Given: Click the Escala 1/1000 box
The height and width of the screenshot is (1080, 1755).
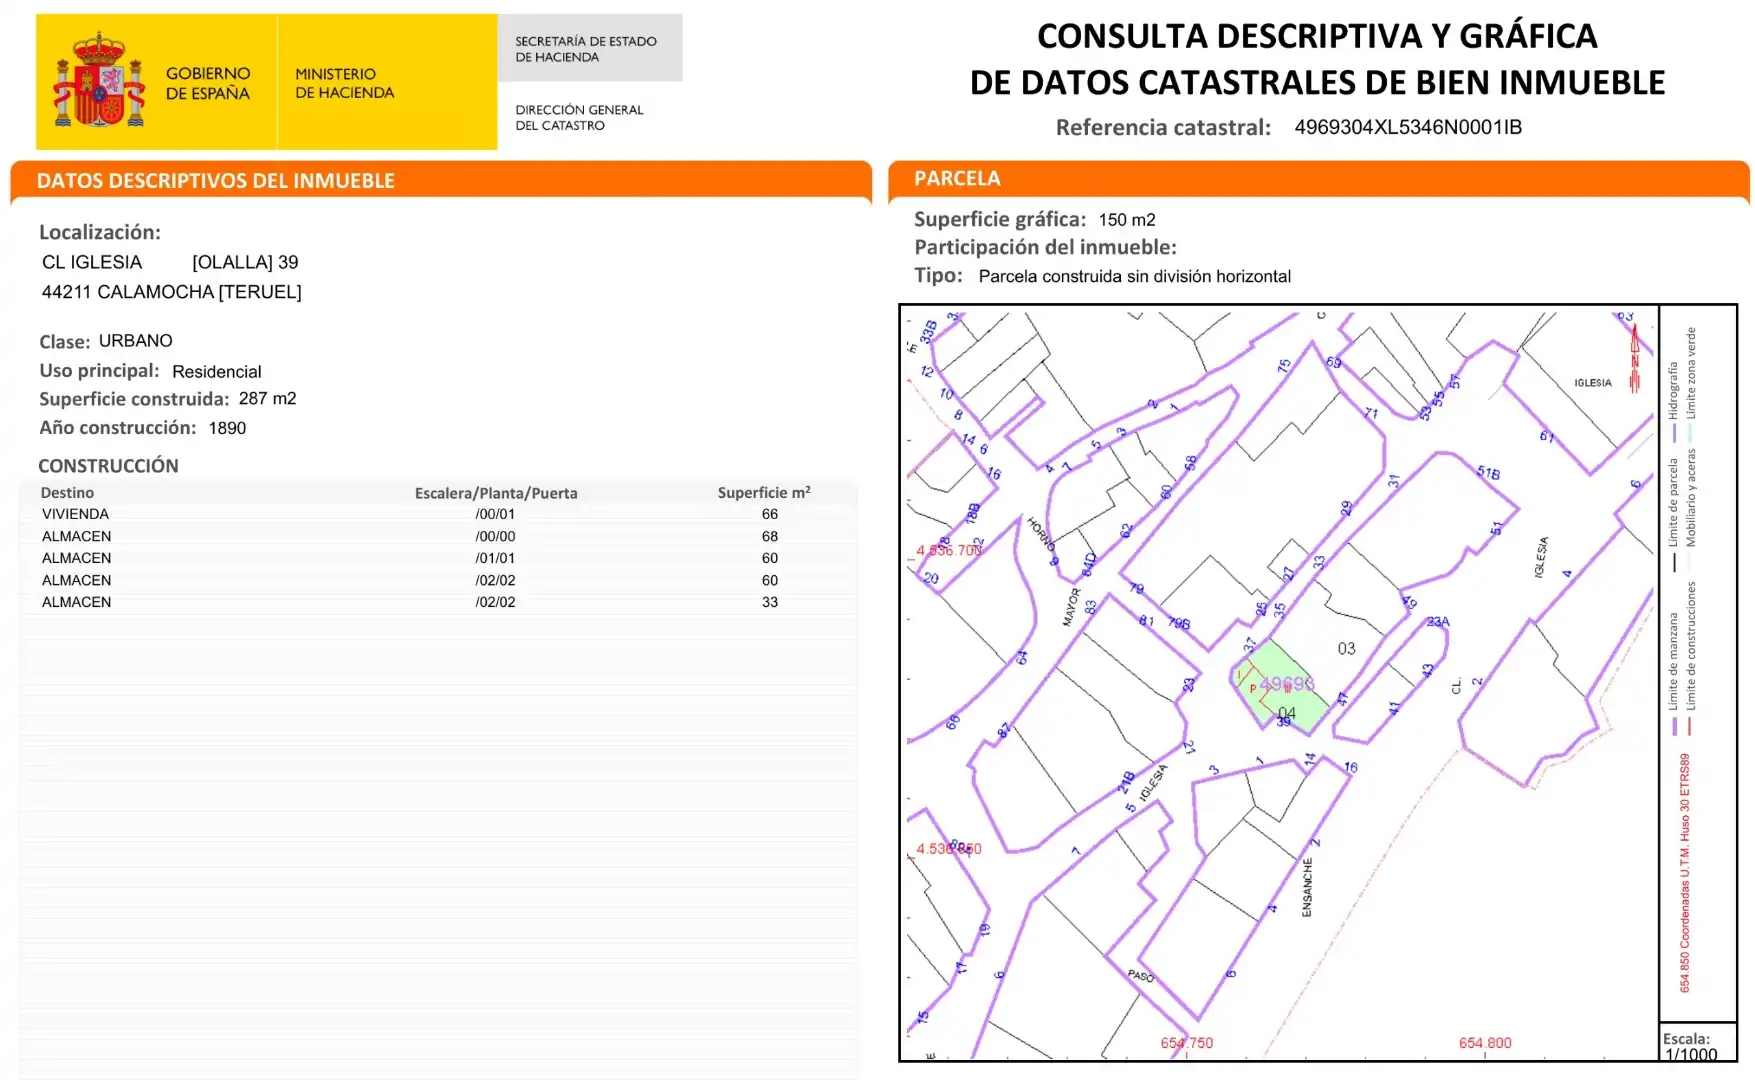Looking at the screenshot, I should 1698,1043.
